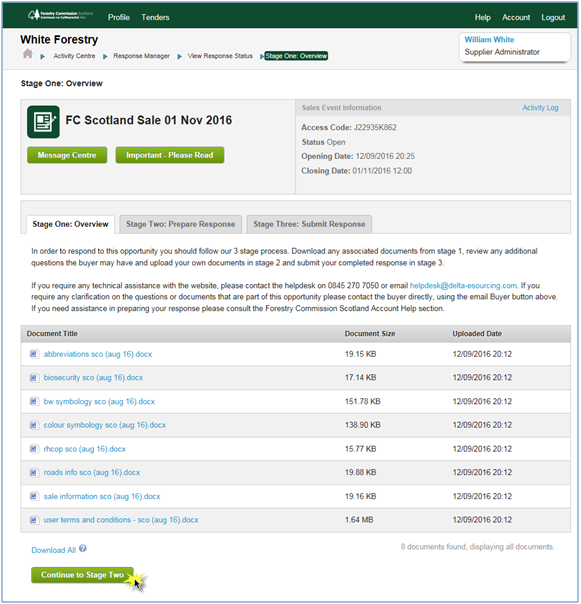Open sale information sco (aug 16).docx
This screenshot has height=604, width=581.
pyautogui.click(x=102, y=496)
